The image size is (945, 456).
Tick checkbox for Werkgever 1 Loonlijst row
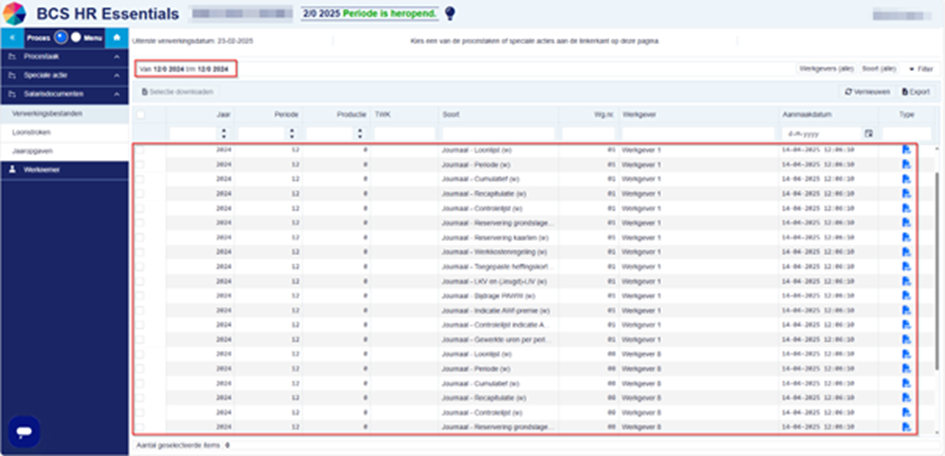(x=140, y=150)
